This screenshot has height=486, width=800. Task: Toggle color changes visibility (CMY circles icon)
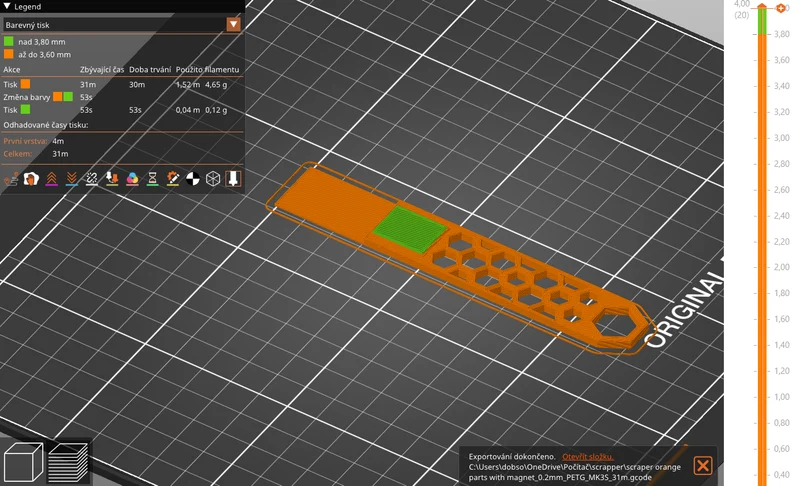click(x=132, y=178)
